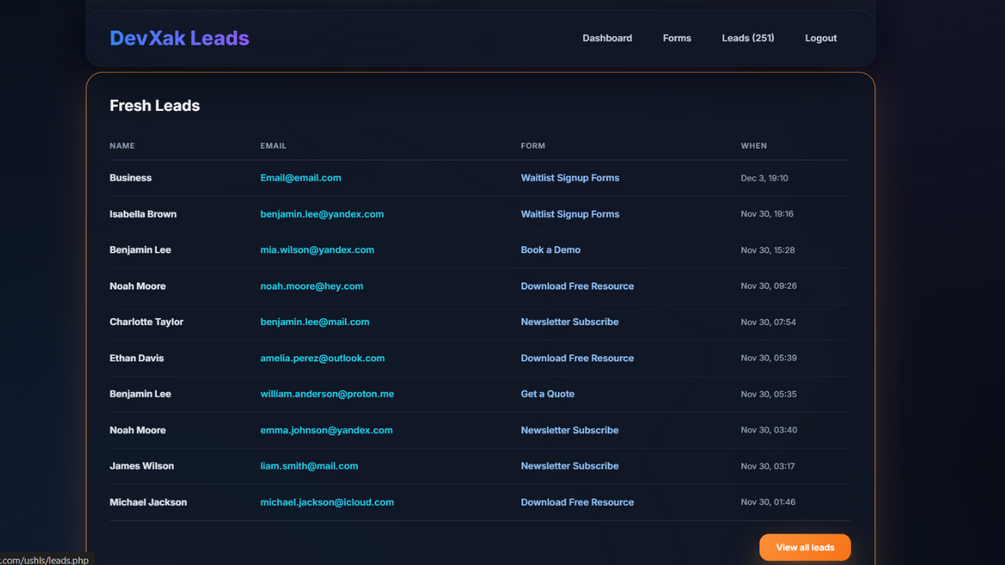Open the DevXak Leads logo link
The height and width of the screenshot is (565, 1005).
179,38
